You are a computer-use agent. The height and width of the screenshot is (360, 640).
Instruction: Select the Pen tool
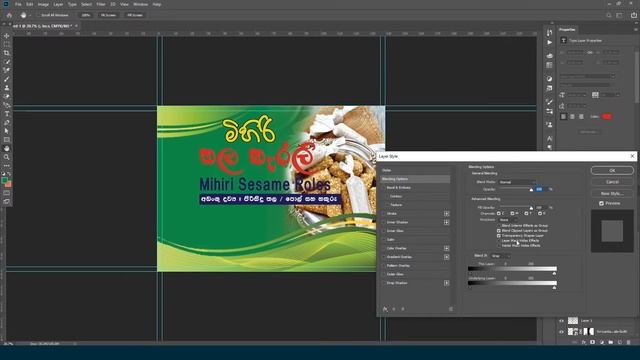pos(7,122)
